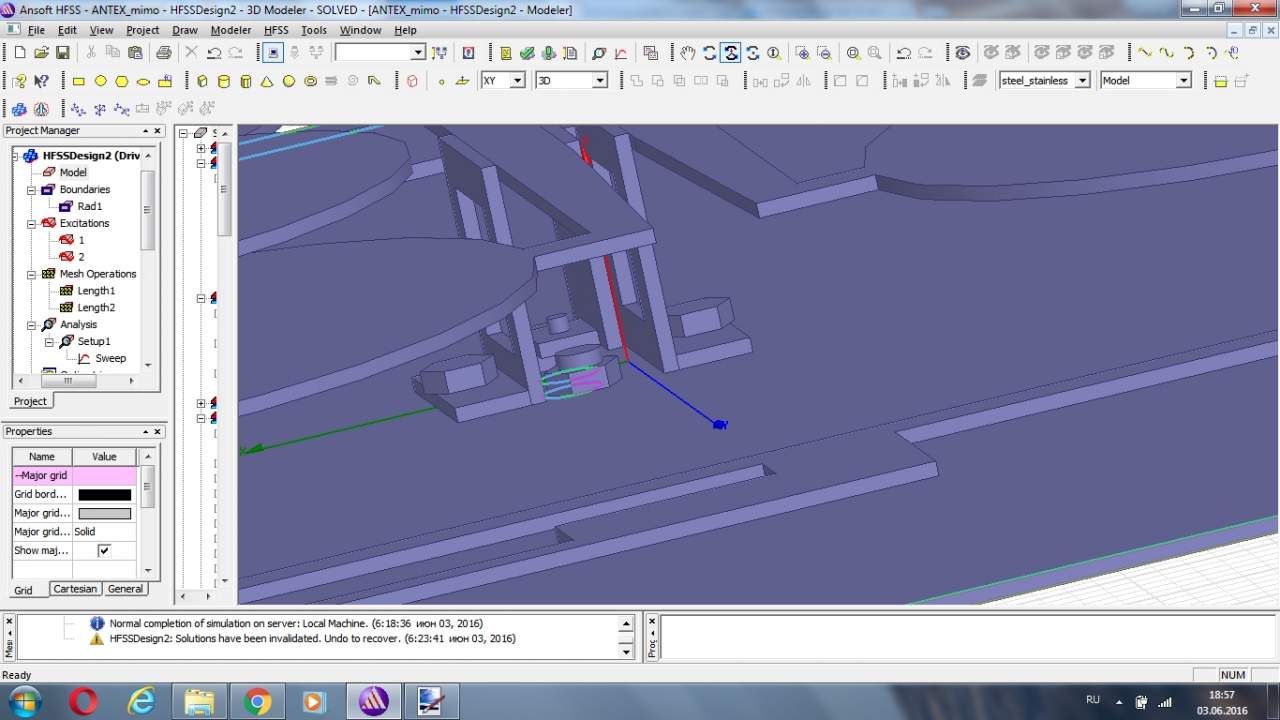This screenshot has width=1280, height=720.
Task: Open the XY drawing plane dropdown
Action: click(x=517, y=81)
